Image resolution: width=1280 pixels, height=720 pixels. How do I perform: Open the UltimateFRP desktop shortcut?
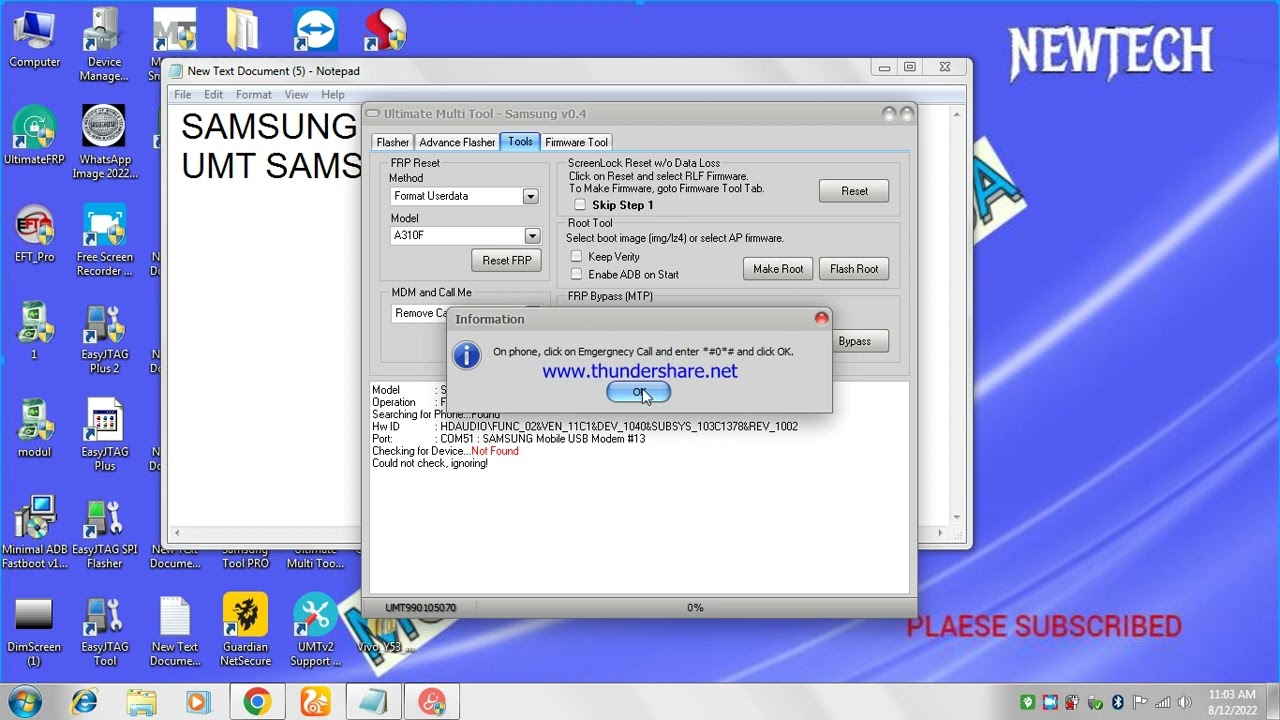(35, 136)
